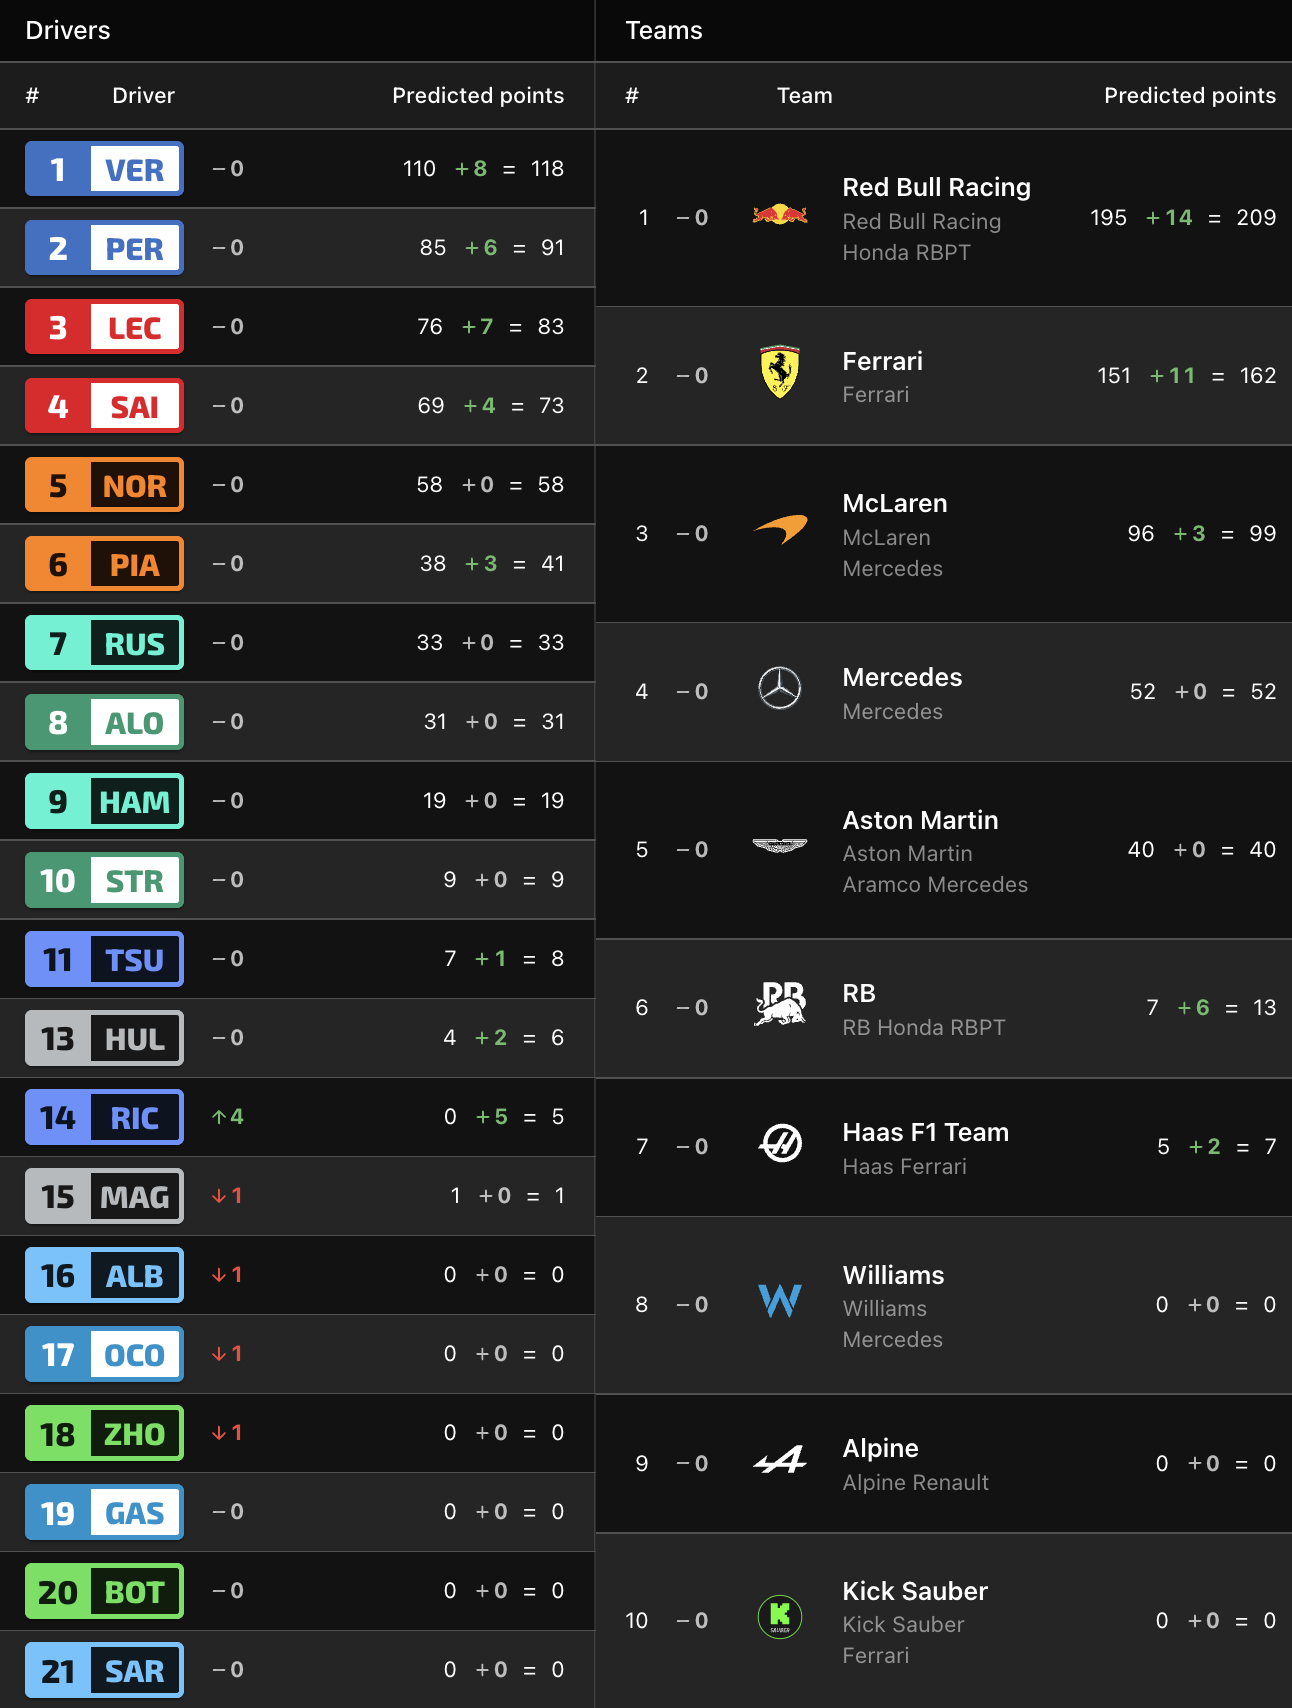Open the Kick Sauber team name
The image size is (1292, 1708).
[915, 1591]
